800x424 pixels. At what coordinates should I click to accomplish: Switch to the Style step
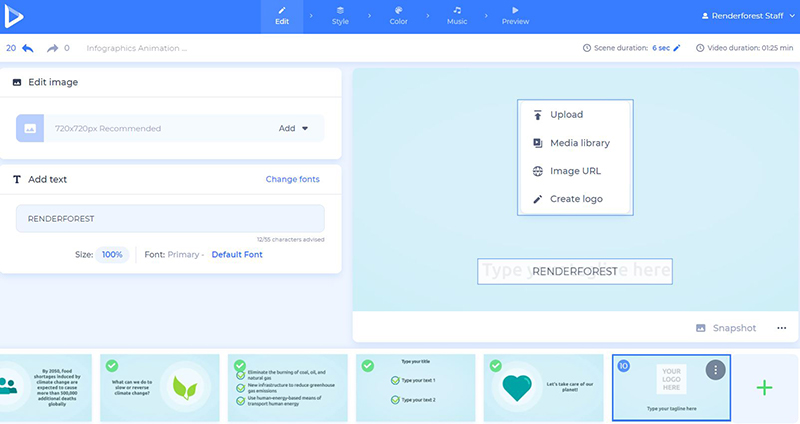point(340,16)
